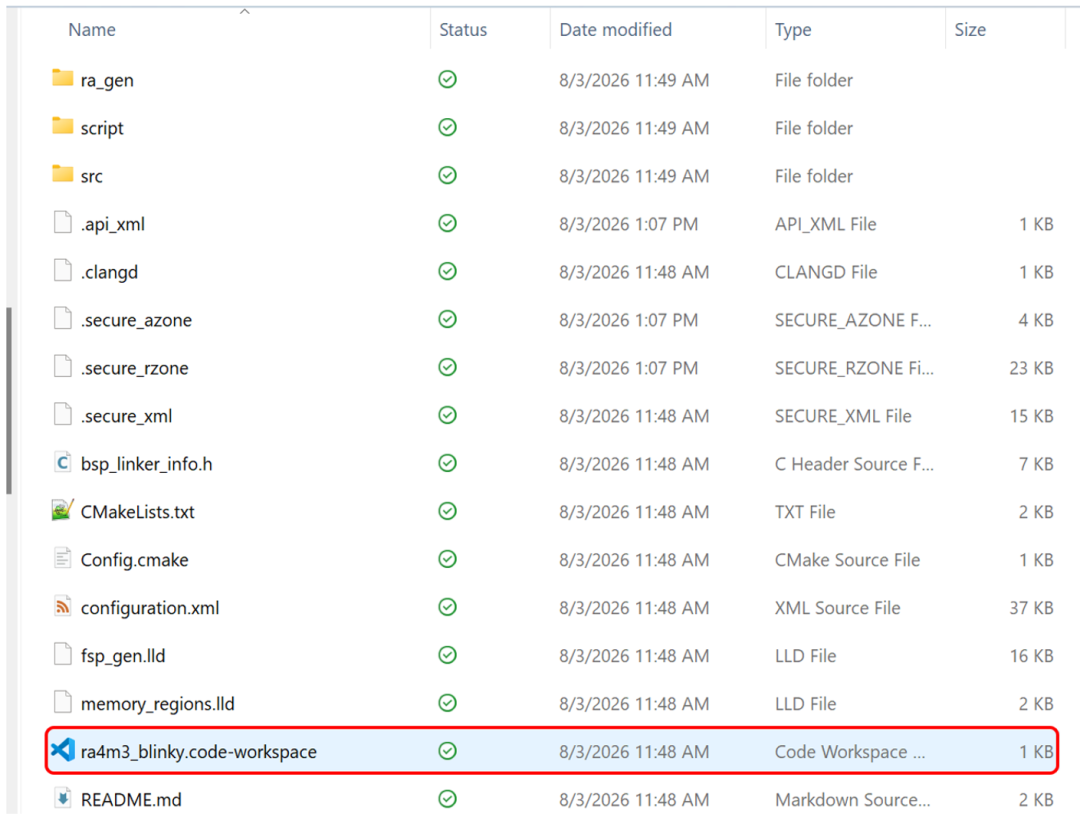Click the sync status checkmark for configuration.xml
The image size is (1080, 817).
click(448, 607)
